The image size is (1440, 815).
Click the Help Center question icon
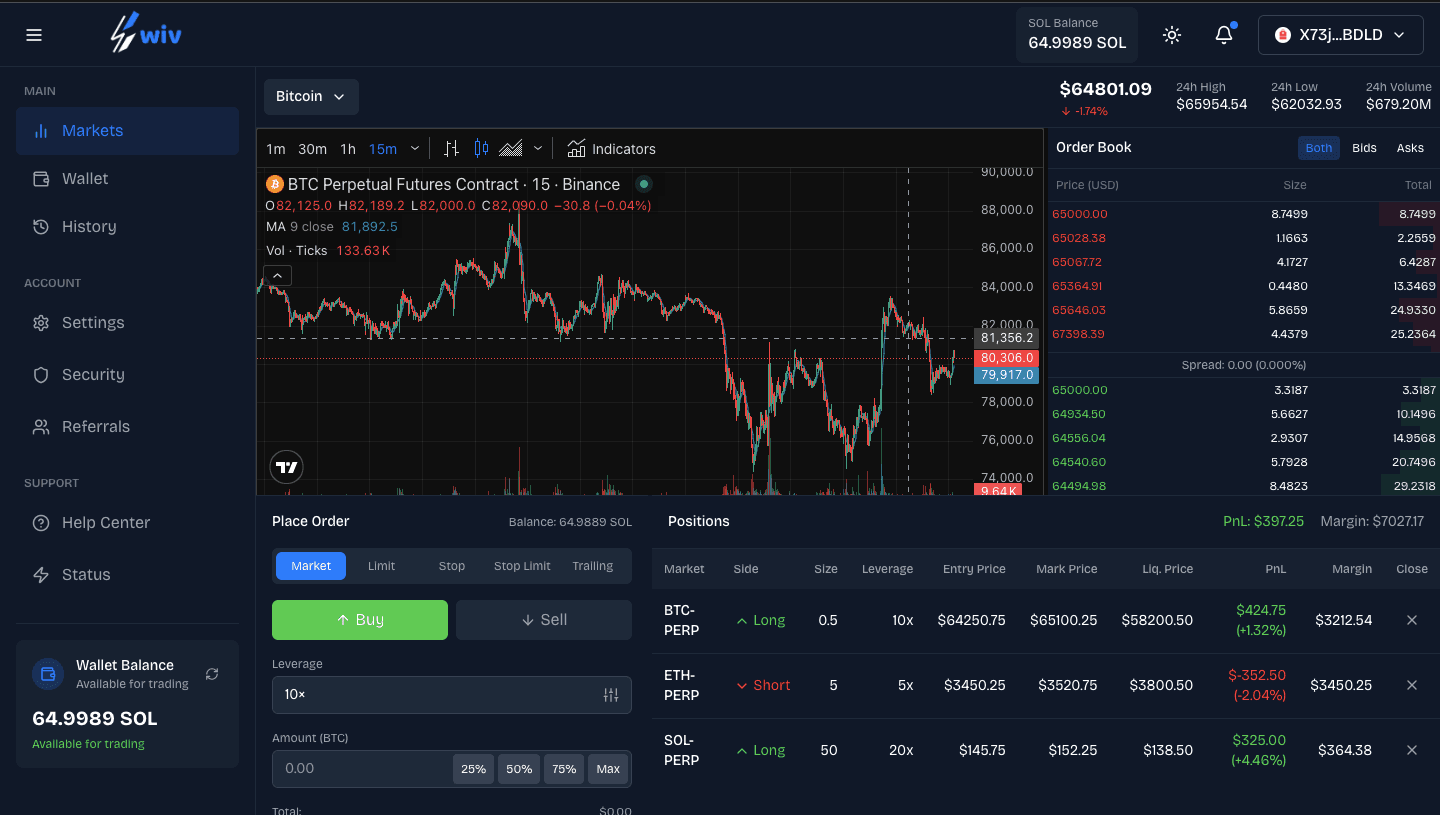click(41, 523)
